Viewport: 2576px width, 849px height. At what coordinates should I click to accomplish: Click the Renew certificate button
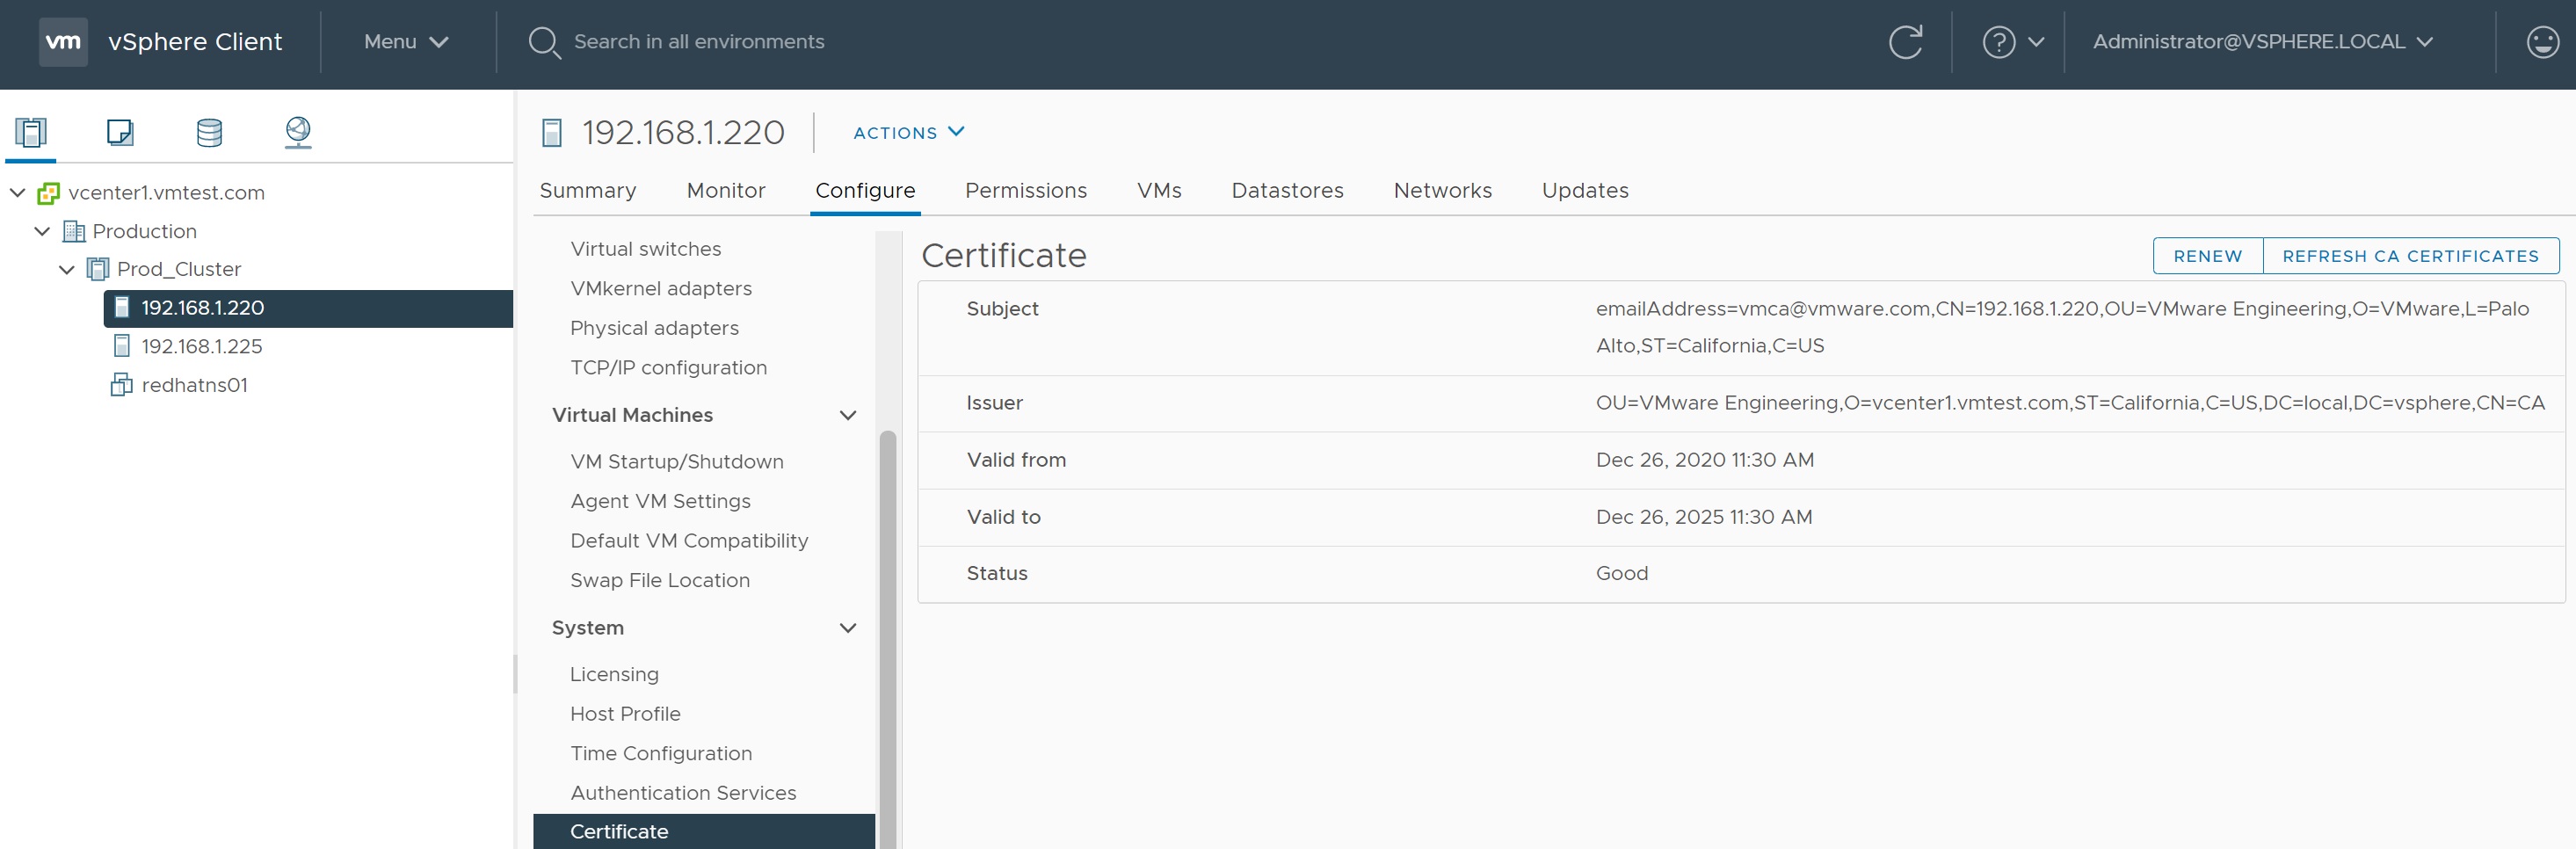[2206, 256]
